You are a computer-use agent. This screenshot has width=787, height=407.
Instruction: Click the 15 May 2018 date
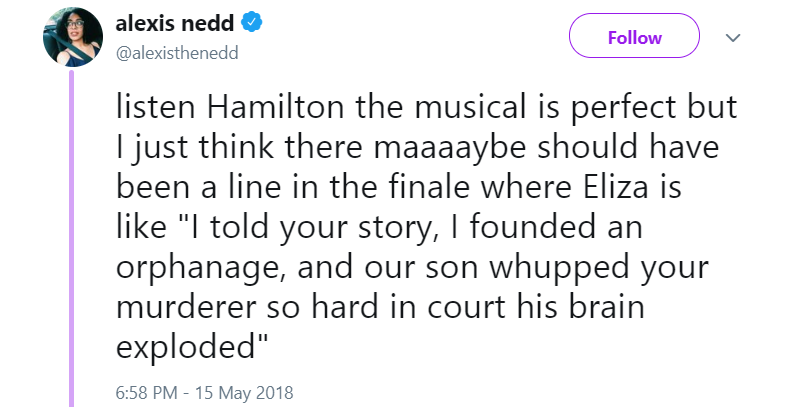pos(243,390)
